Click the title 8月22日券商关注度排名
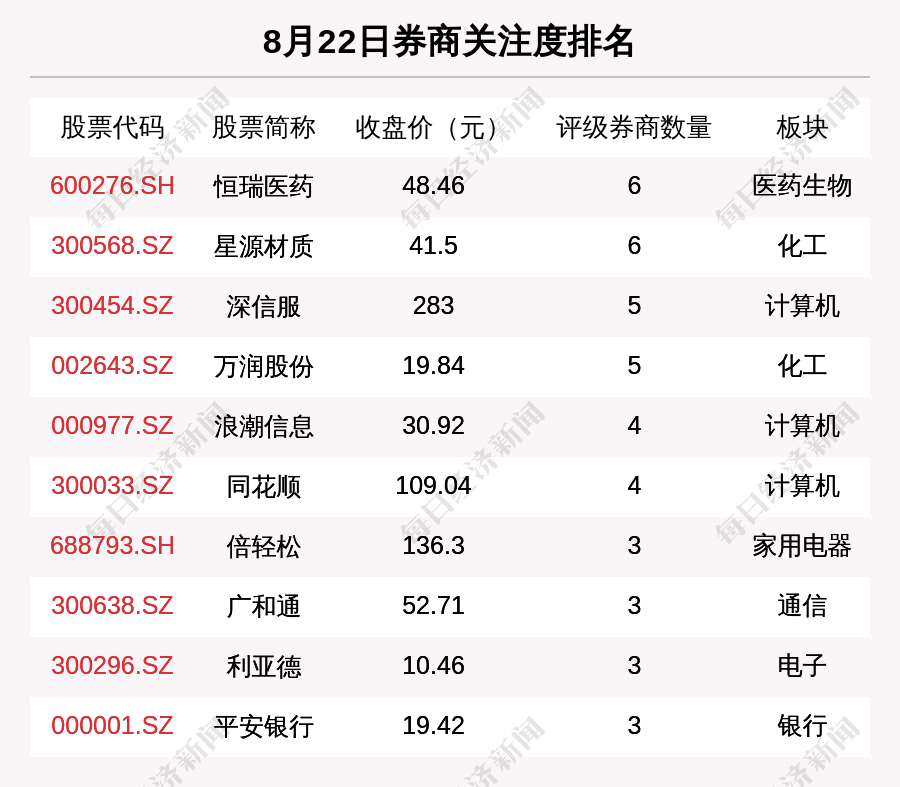Viewport: 900px width, 787px height. tap(448, 42)
